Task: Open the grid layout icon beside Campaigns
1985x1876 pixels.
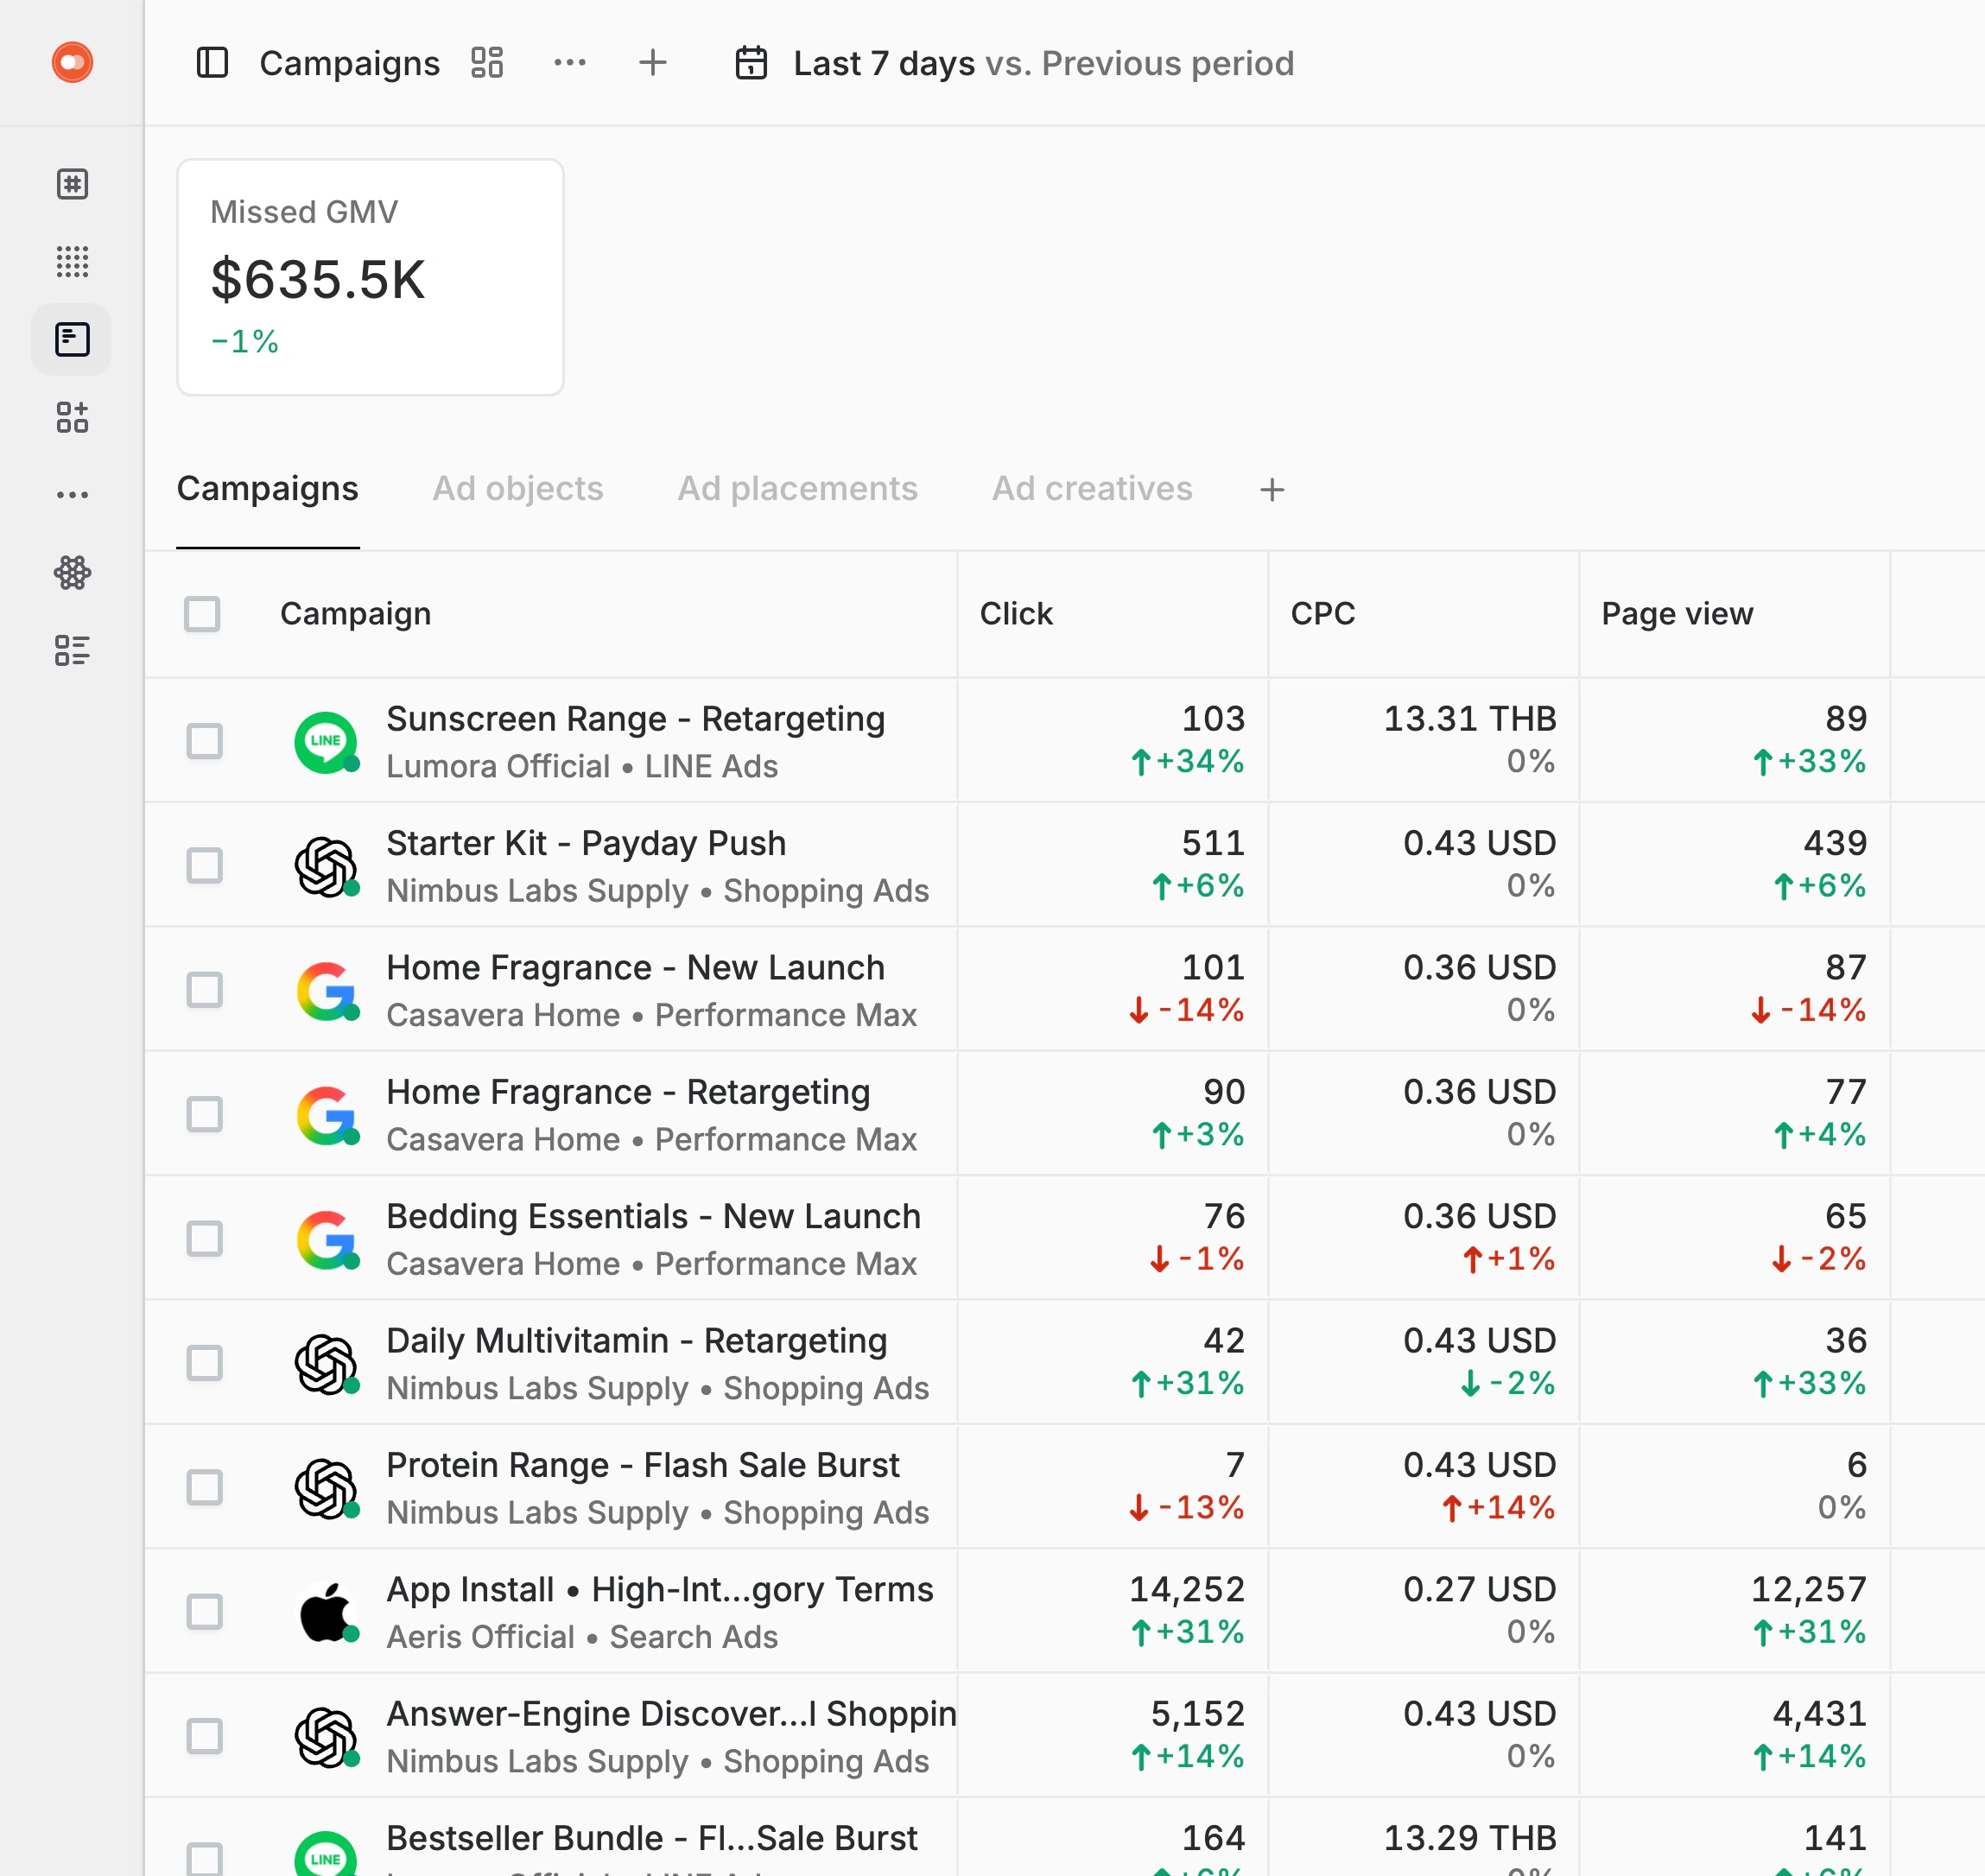Action: click(x=487, y=63)
